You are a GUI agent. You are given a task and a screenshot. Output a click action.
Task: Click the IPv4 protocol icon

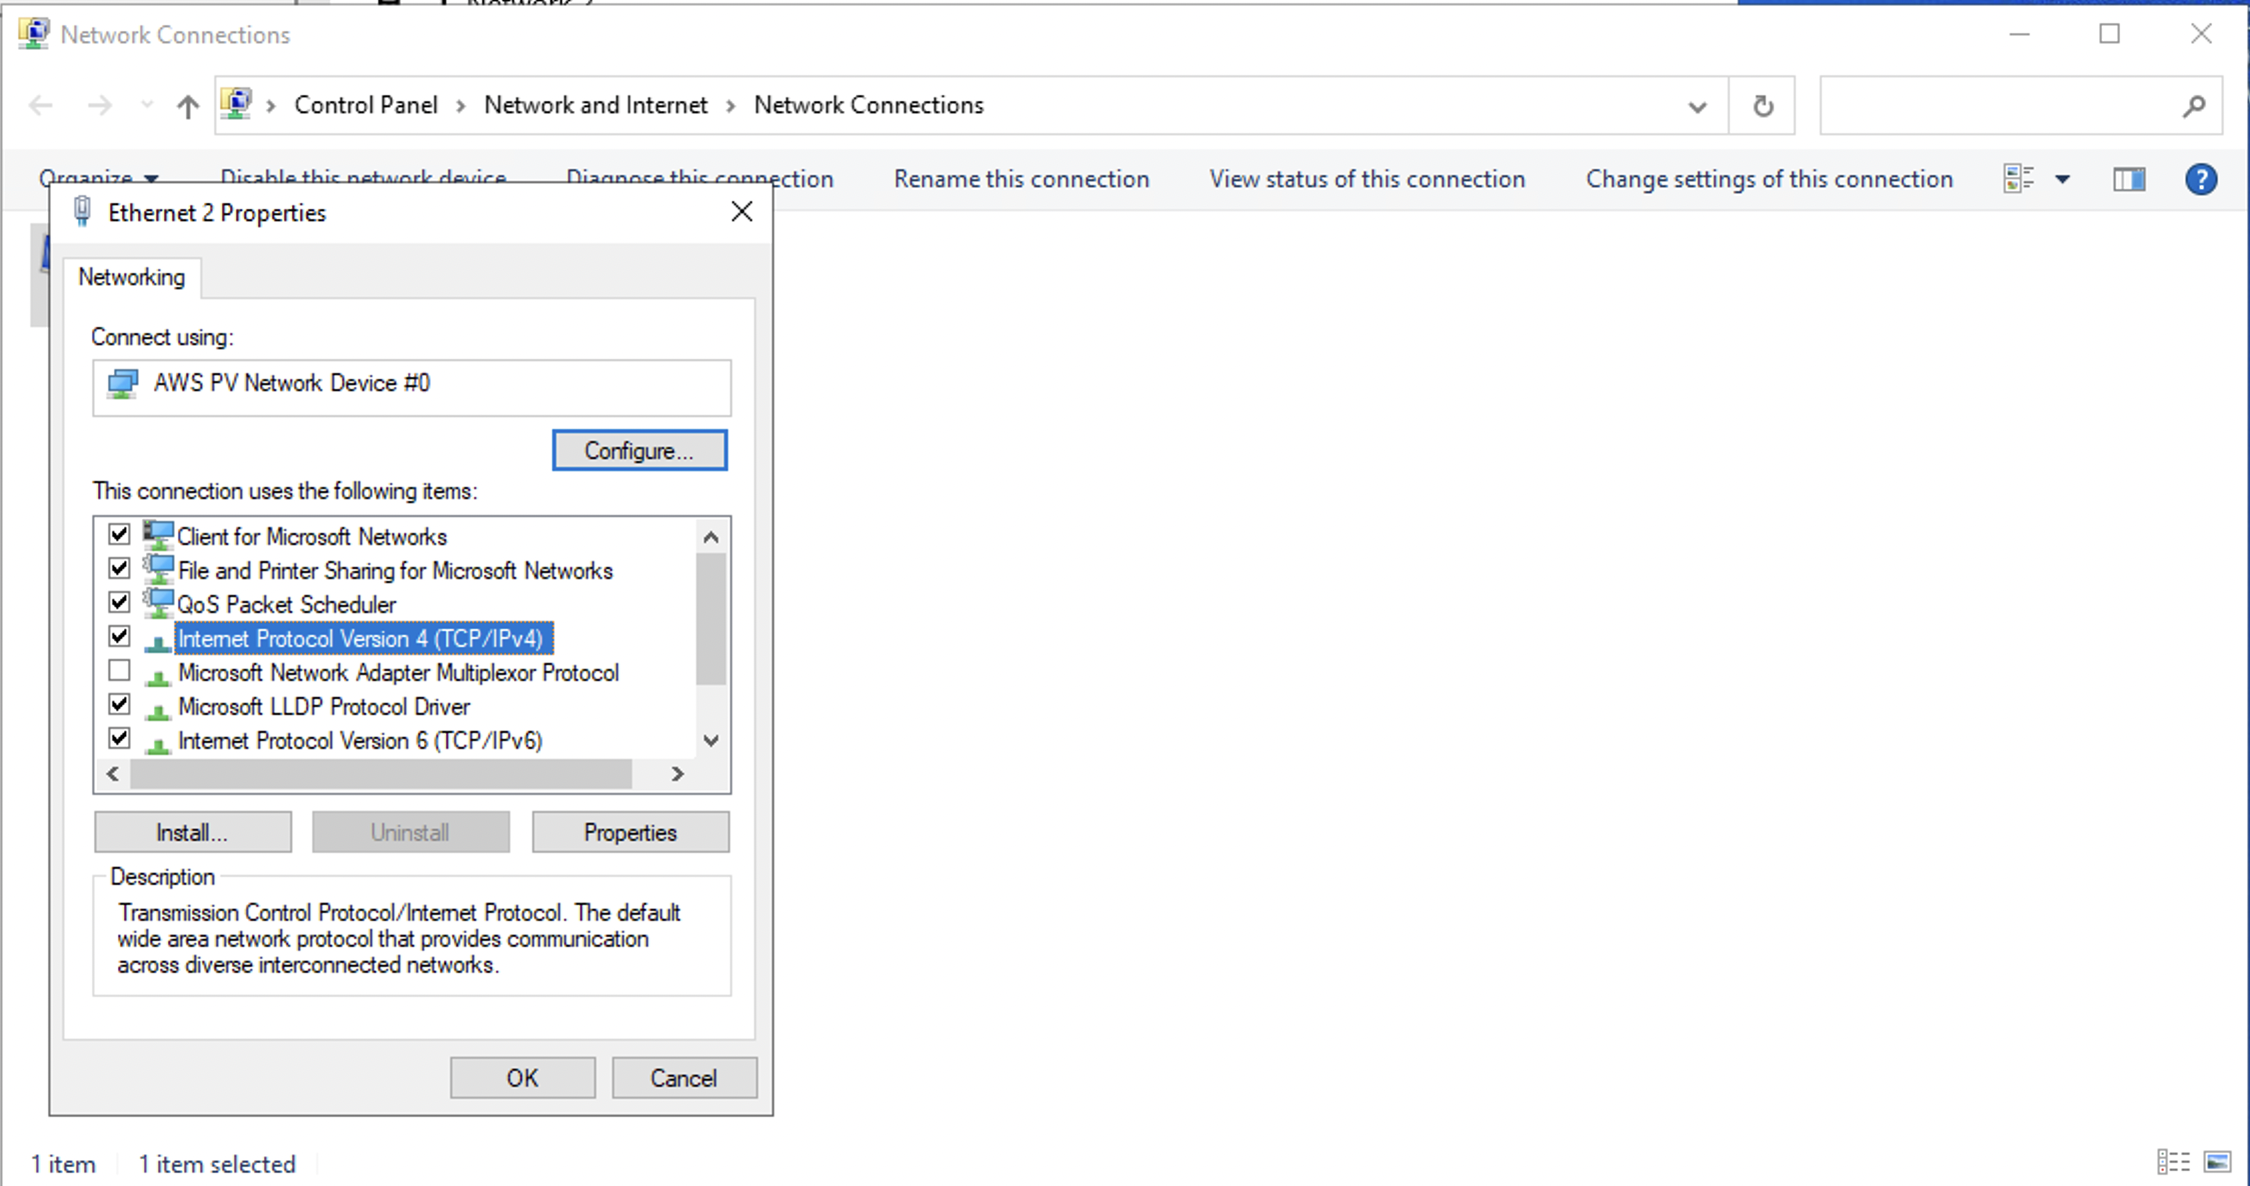click(157, 641)
